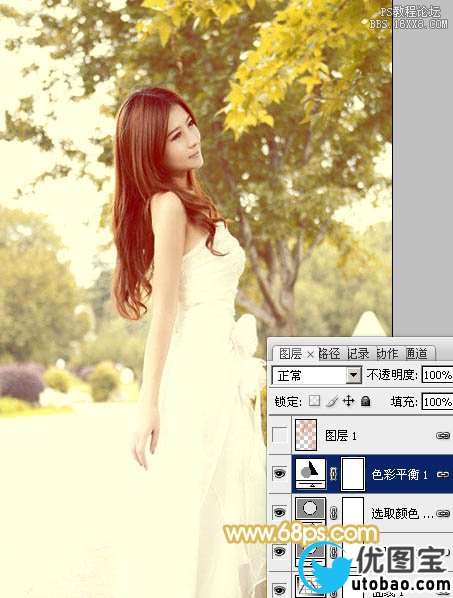The height and width of the screenshot is (598, 453).
Task: Click link icon on 图层 1 row
Action: pyautogui.click(x=442, y=436)
